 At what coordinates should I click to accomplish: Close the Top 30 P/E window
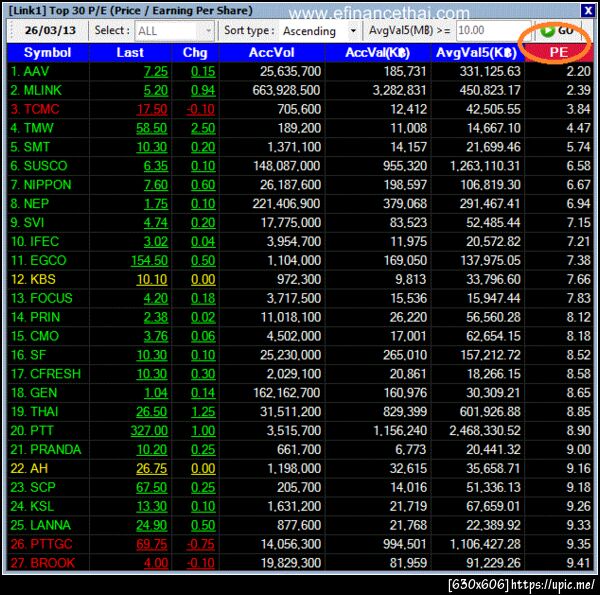pyautogui.click(x=587, y=10)
